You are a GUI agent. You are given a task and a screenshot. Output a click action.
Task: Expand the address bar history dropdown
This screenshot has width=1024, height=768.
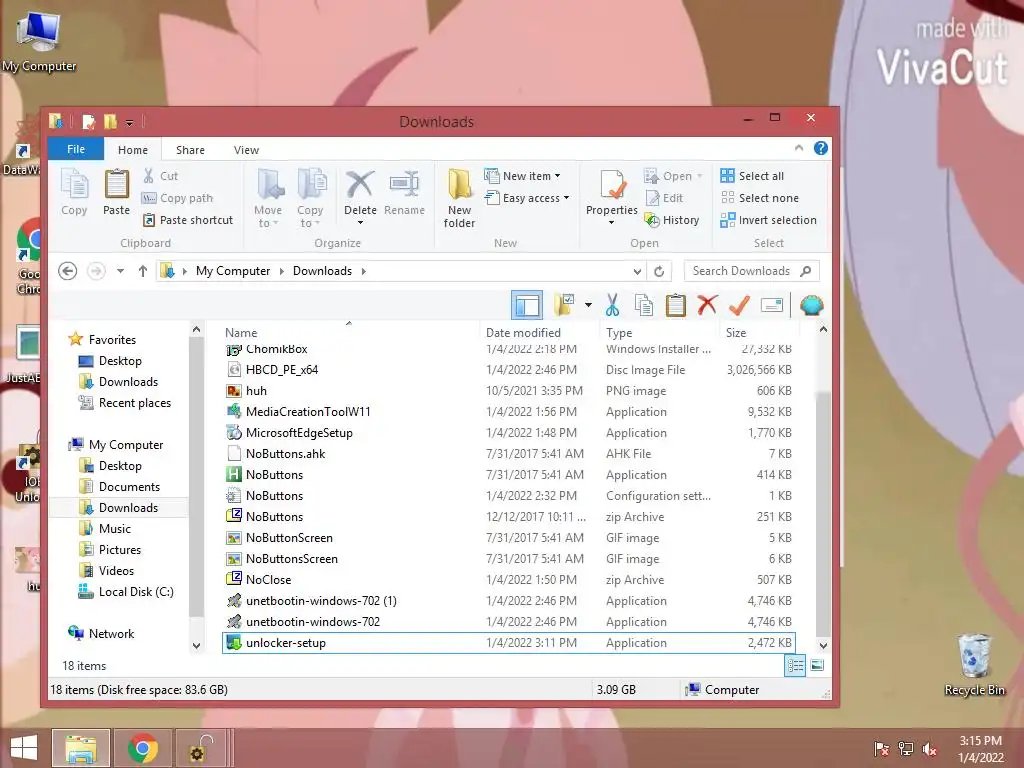point(637,271)
